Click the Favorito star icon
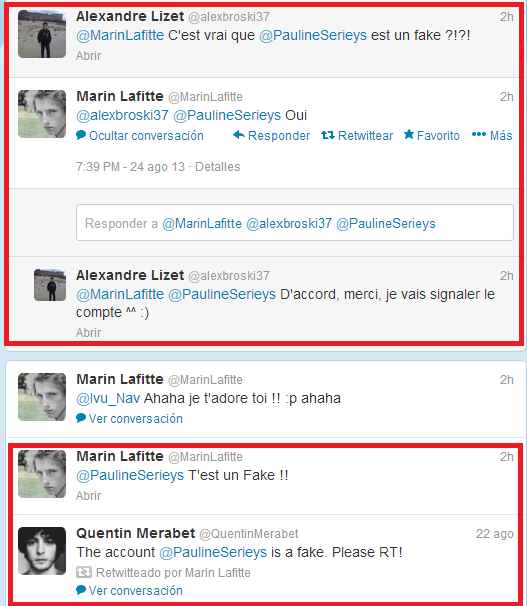The width and height of the screenshot is (527, 606). [x=409, y=134]
